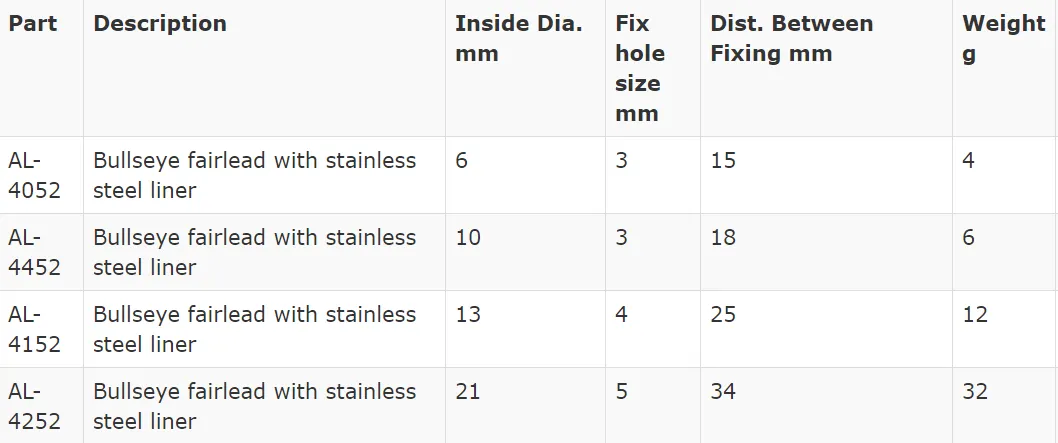
Task: Select part number AL-4152 cell
Action: click(34, 329)
